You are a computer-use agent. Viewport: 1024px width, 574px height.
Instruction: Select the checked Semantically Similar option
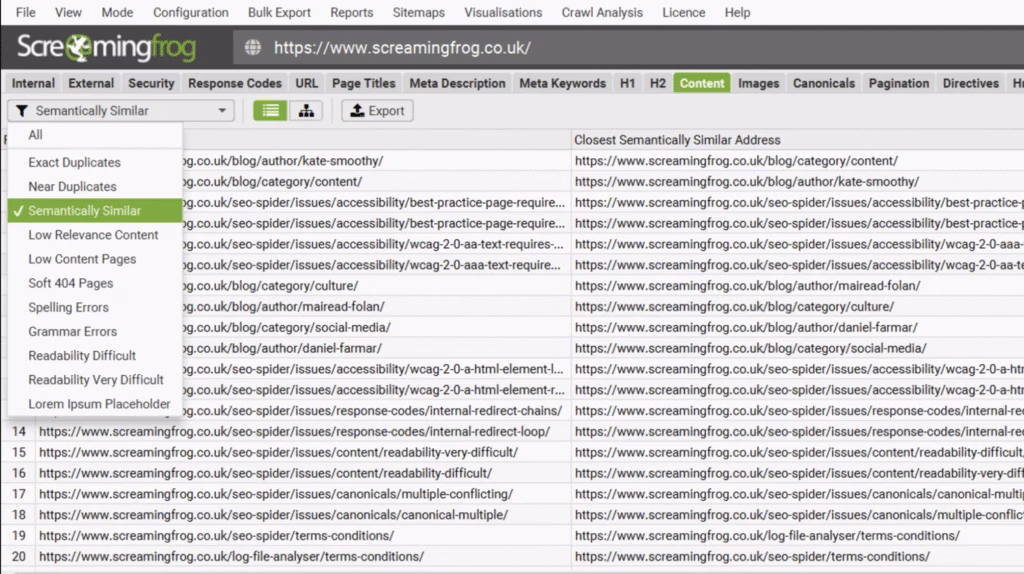pos(84,211)
